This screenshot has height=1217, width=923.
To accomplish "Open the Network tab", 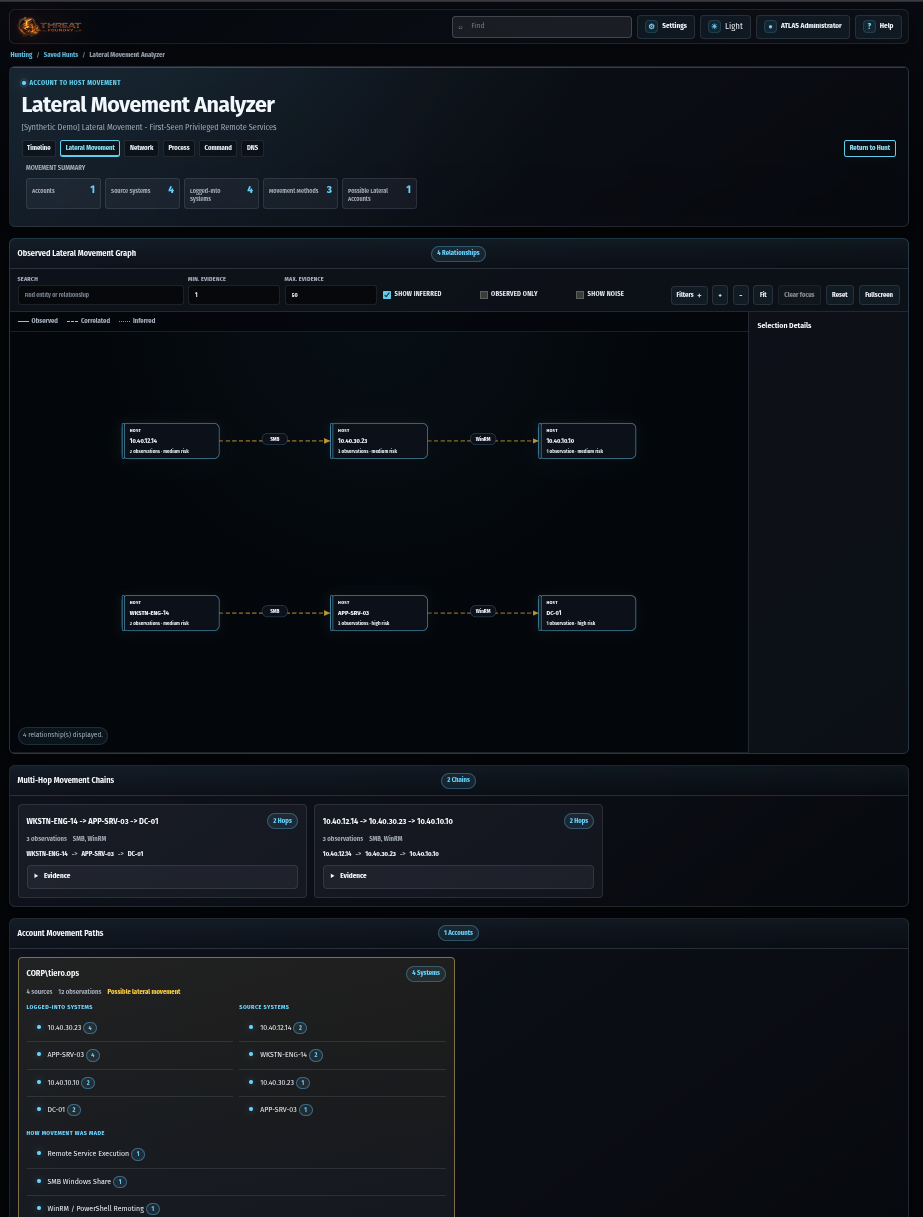I will (142, 148).
